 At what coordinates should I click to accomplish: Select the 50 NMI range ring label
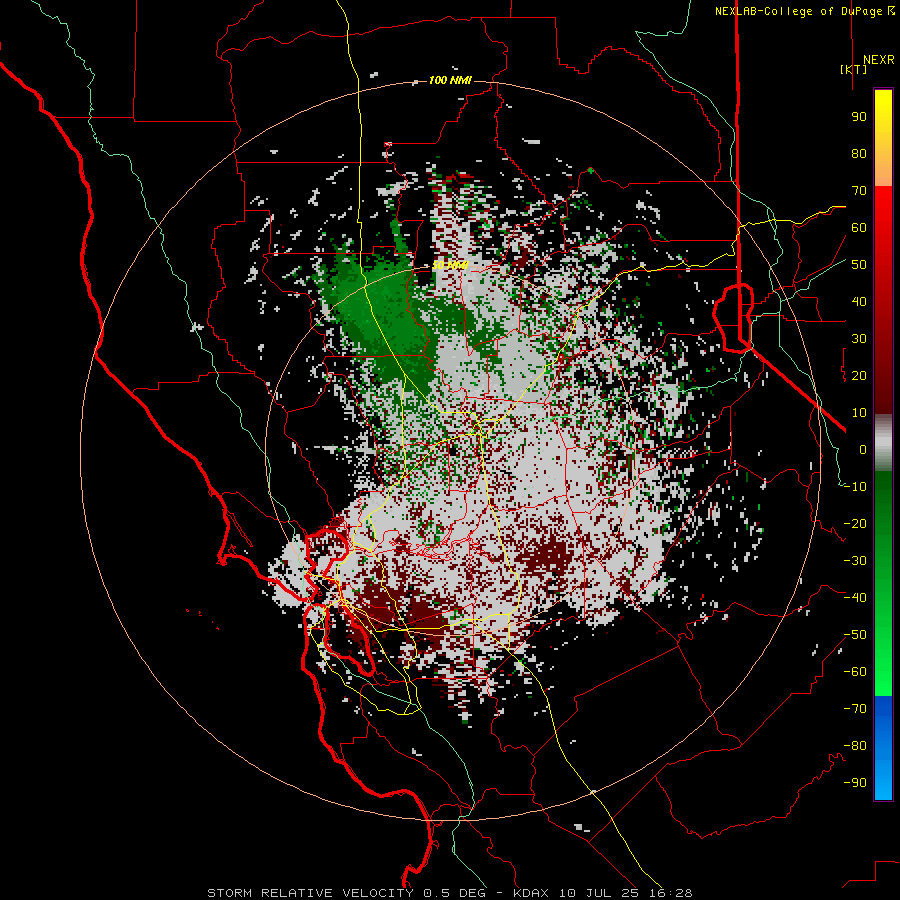[x=450, y=265]
